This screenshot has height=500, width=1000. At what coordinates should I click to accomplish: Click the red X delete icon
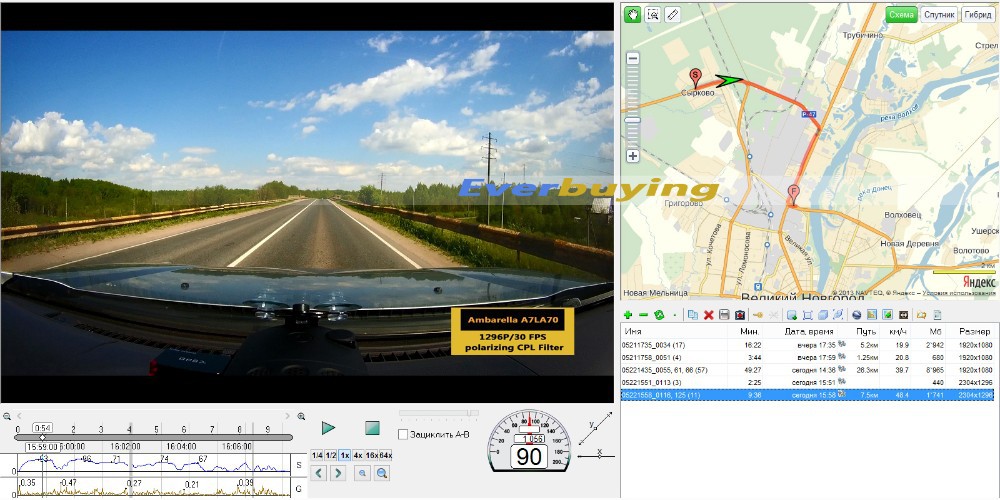(x=709, y=315)
